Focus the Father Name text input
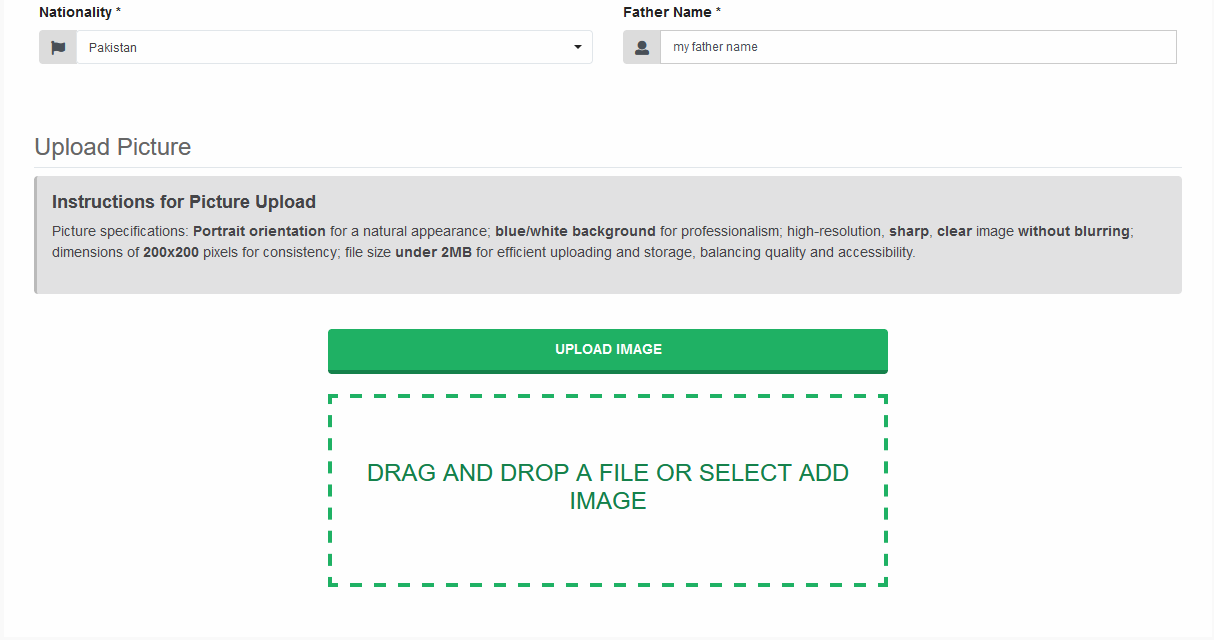 (x=917, y=47)
